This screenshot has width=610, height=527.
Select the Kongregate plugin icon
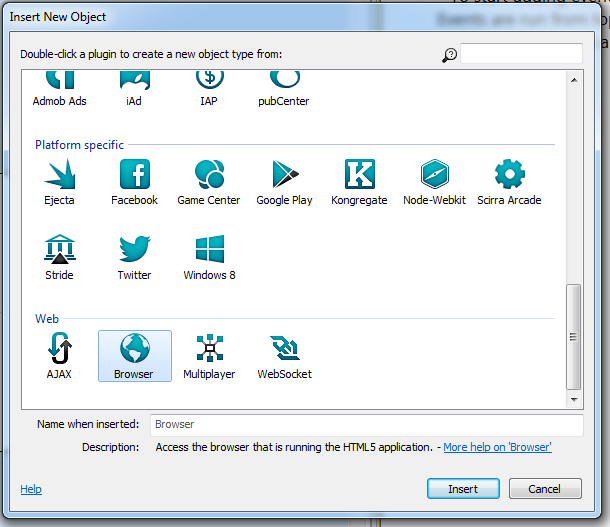click(360, 174)
